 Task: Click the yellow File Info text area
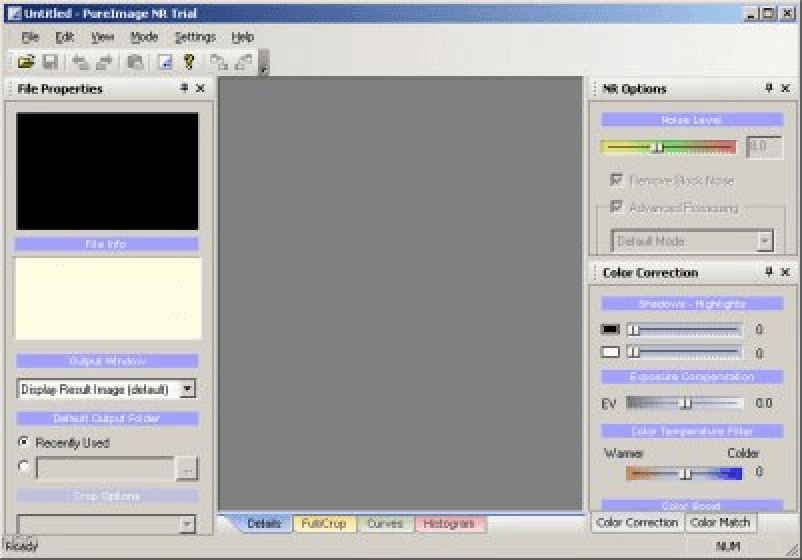108,298
